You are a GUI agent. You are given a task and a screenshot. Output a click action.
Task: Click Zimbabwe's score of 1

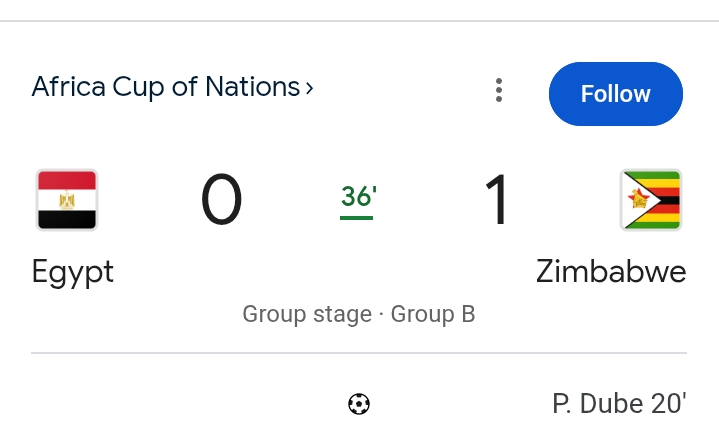[496, 200]
